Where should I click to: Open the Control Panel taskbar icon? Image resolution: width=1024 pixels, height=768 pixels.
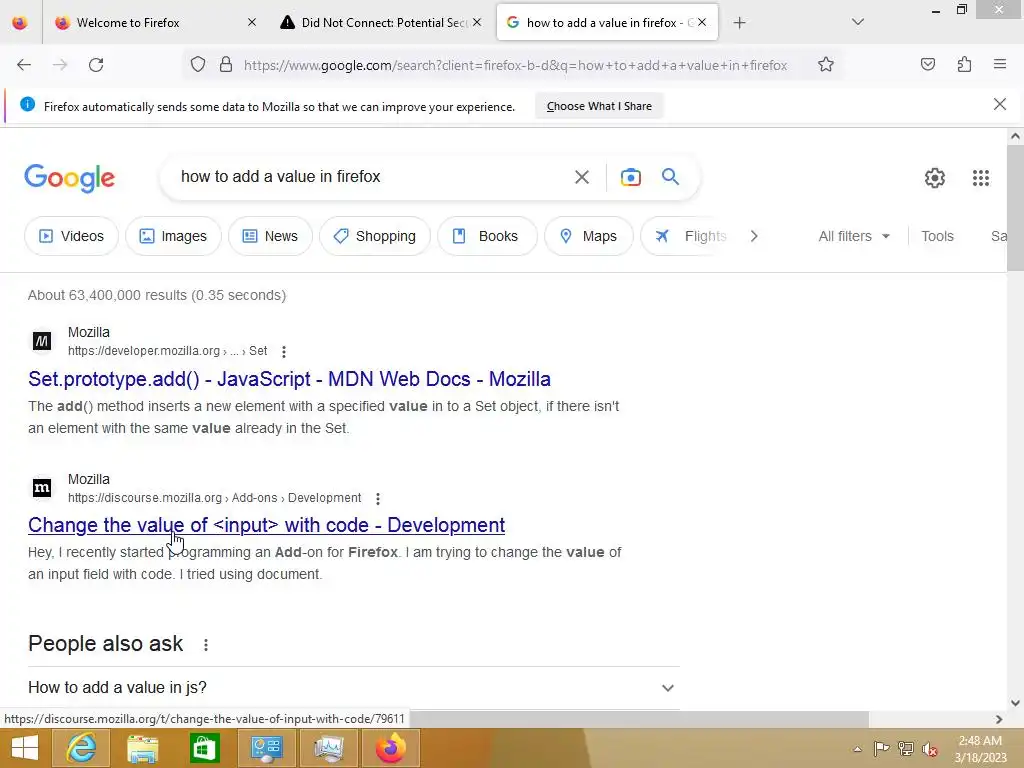coord(266,748)
